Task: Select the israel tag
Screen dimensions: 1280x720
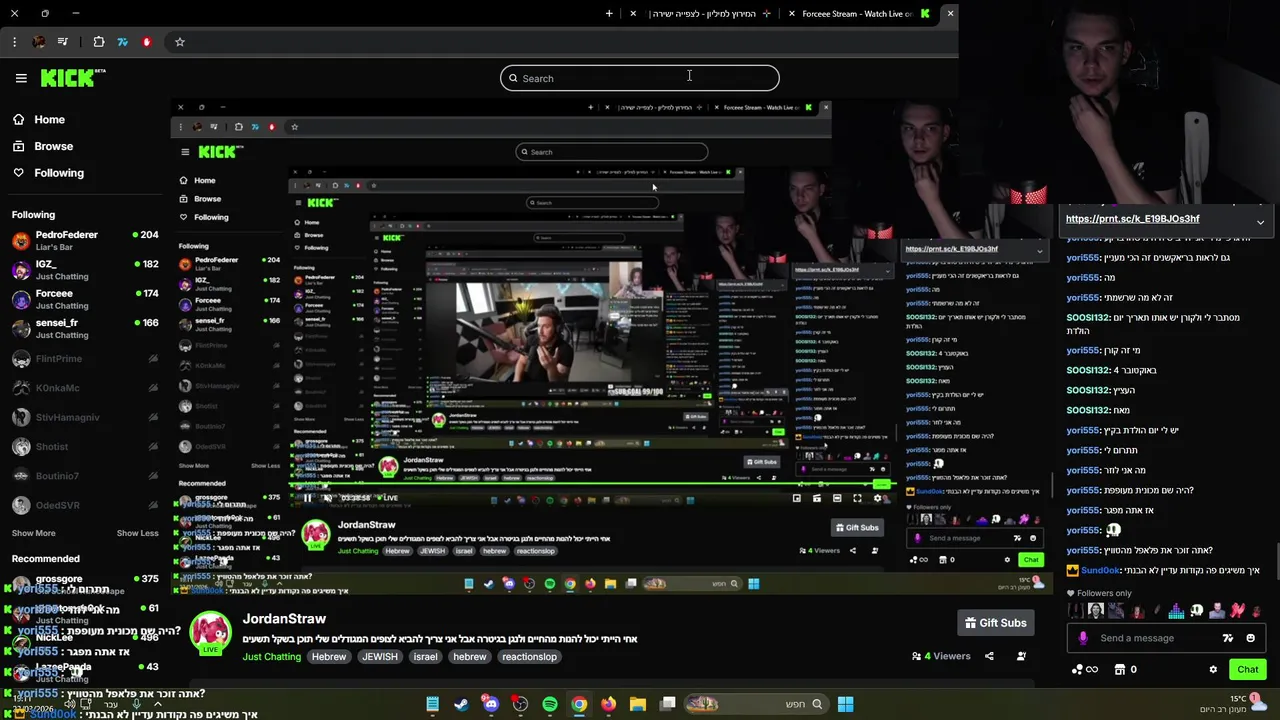Action: click(x=426, y=657)
